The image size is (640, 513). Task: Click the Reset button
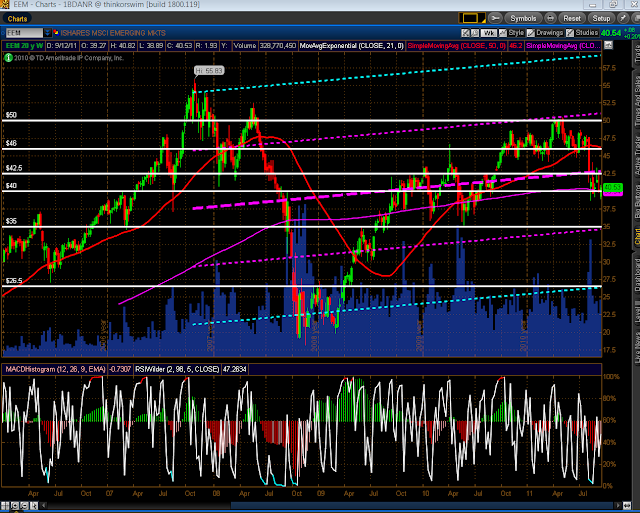click(572, 18)
